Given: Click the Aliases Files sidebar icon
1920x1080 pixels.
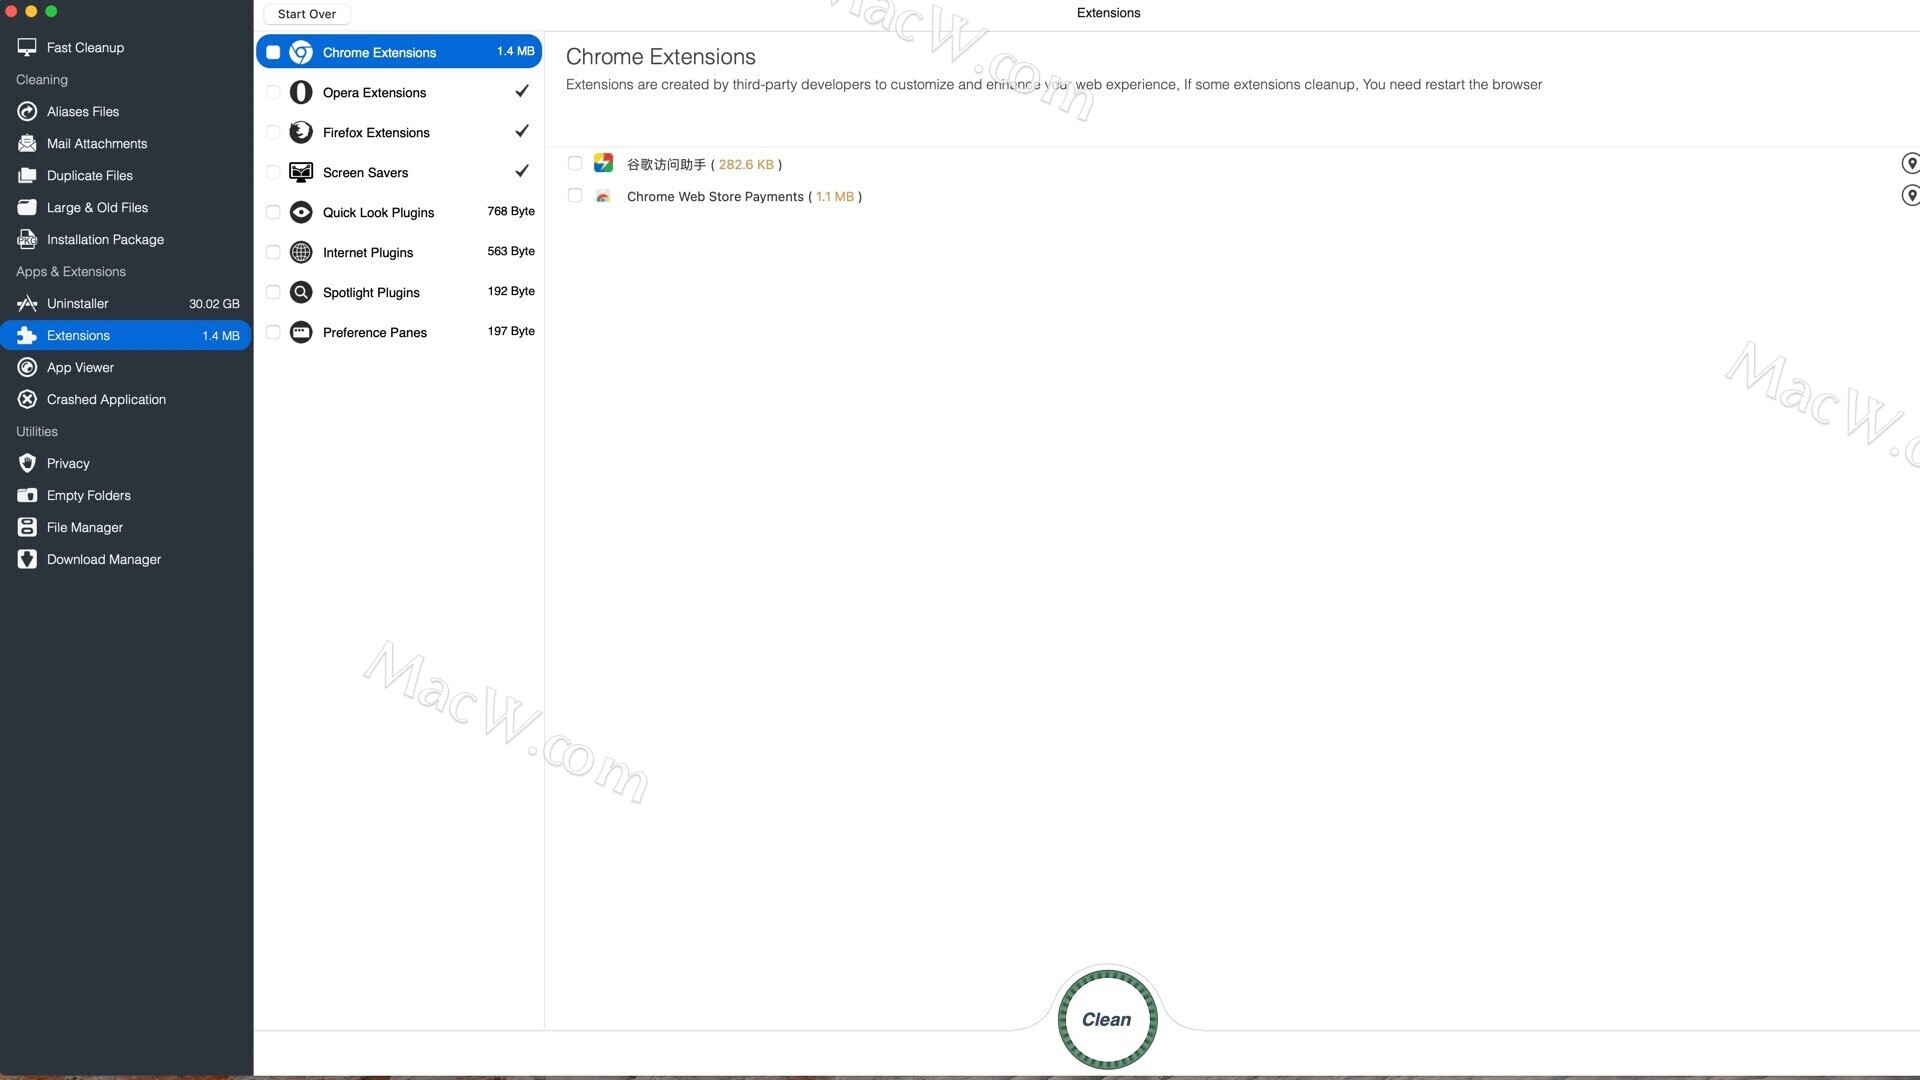Looking at the screenshot, I should tap(27, 111).
